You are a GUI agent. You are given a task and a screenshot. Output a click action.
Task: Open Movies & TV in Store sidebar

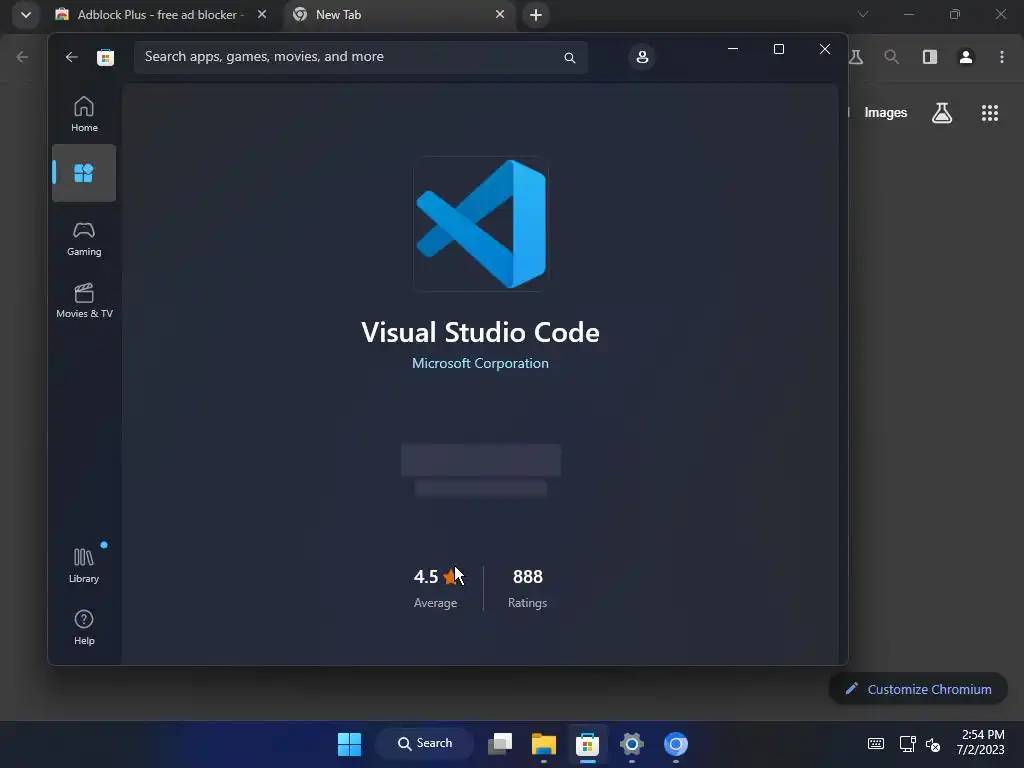[84, 300]
